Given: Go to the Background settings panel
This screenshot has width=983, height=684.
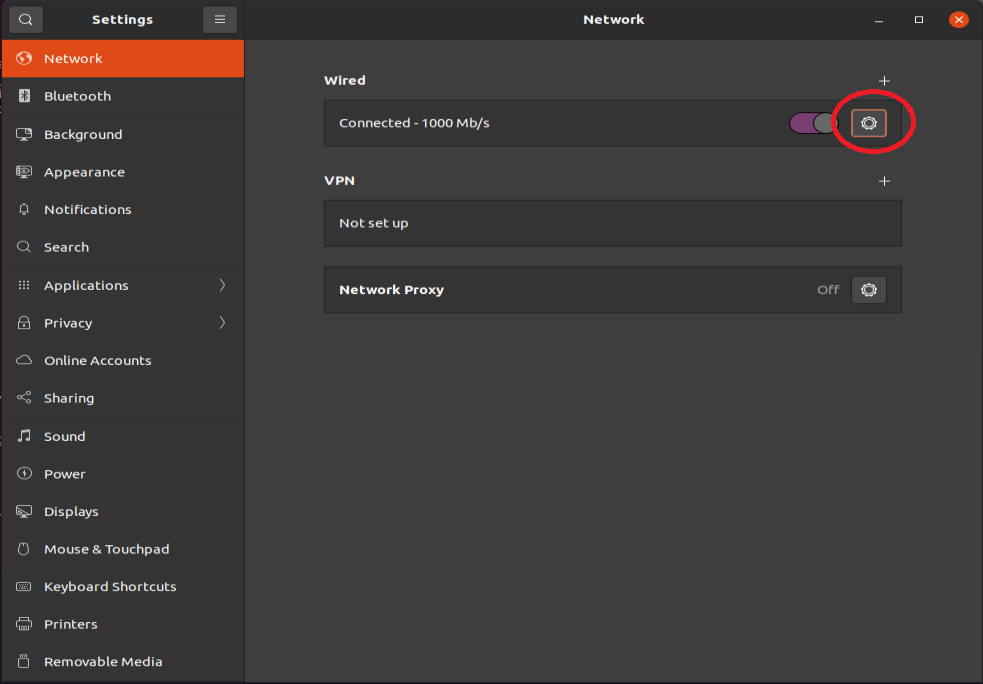Looking at the screenshot, I should 123,134.
